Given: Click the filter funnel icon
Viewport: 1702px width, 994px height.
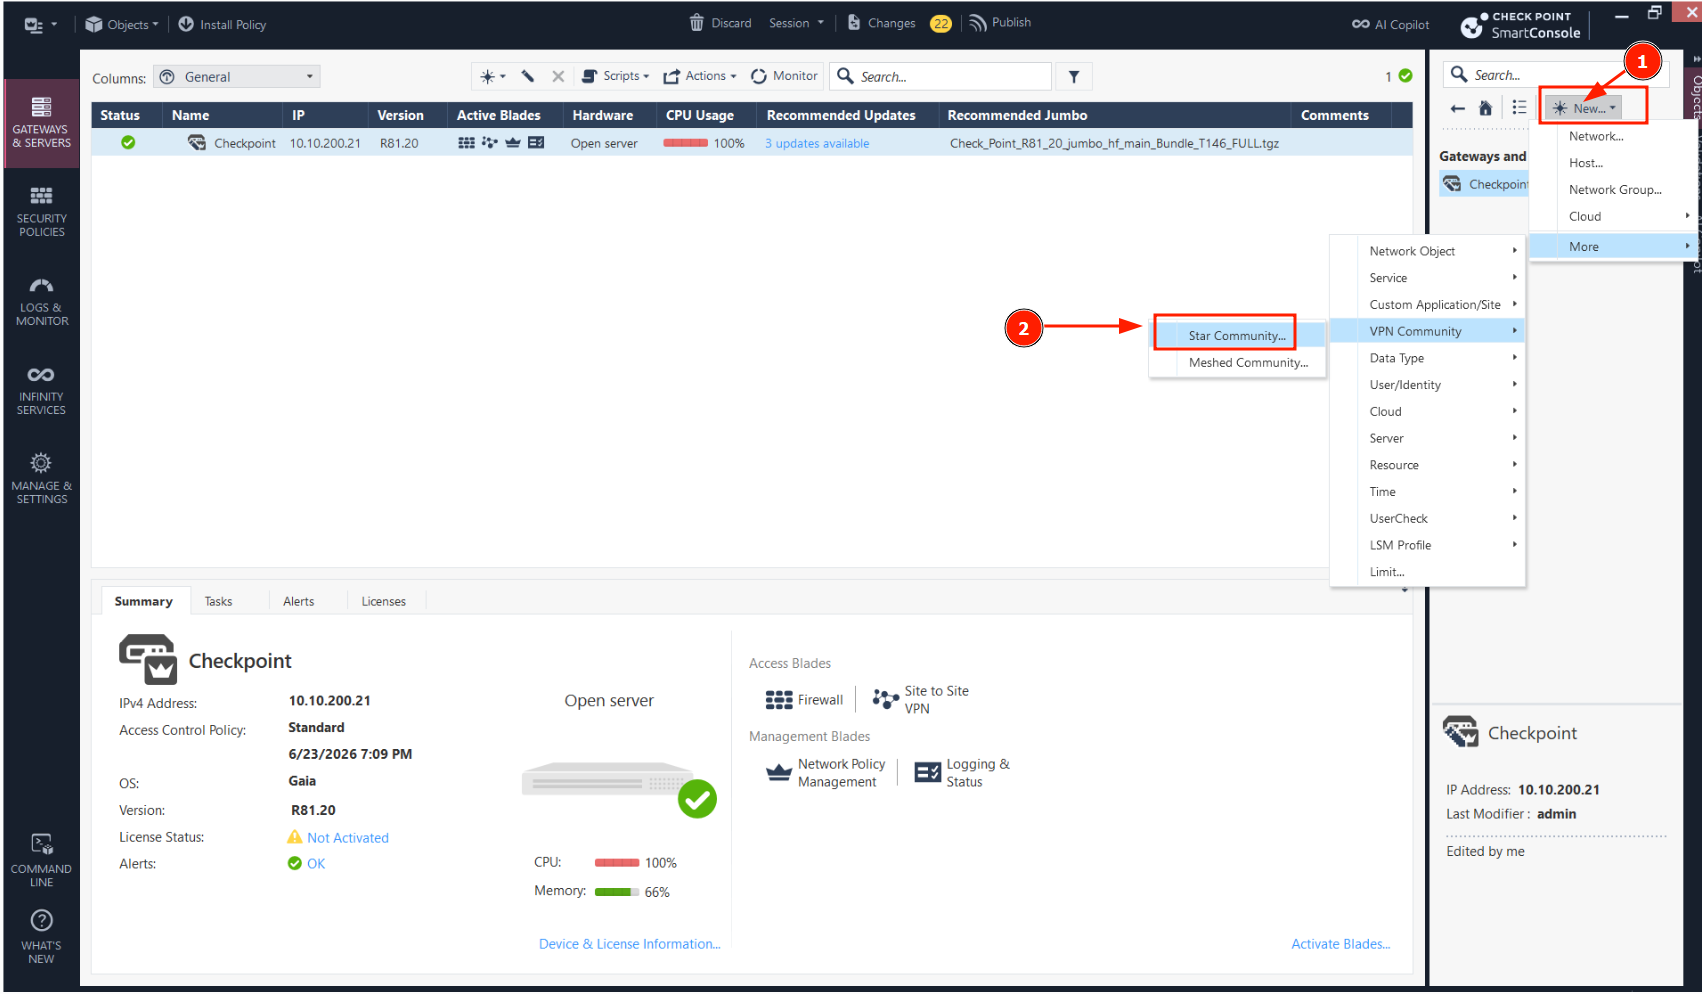Looking at the screenshot, I should coord(1074,76).
